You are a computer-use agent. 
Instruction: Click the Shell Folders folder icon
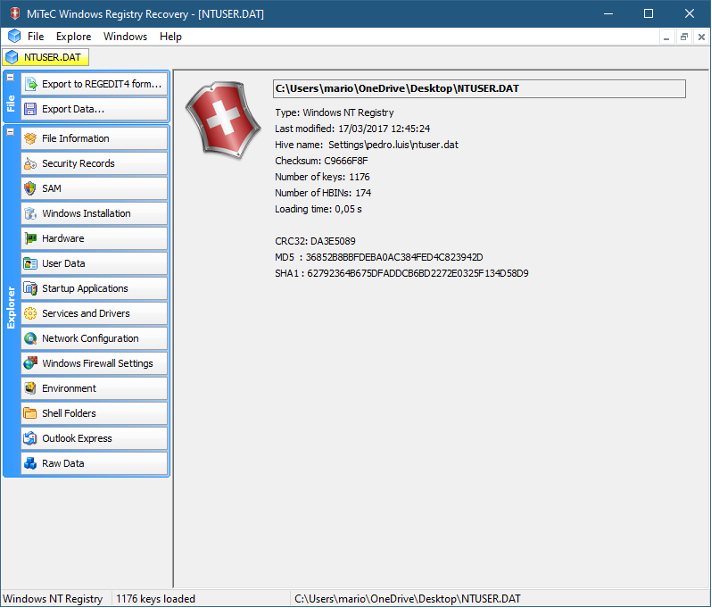30,413
